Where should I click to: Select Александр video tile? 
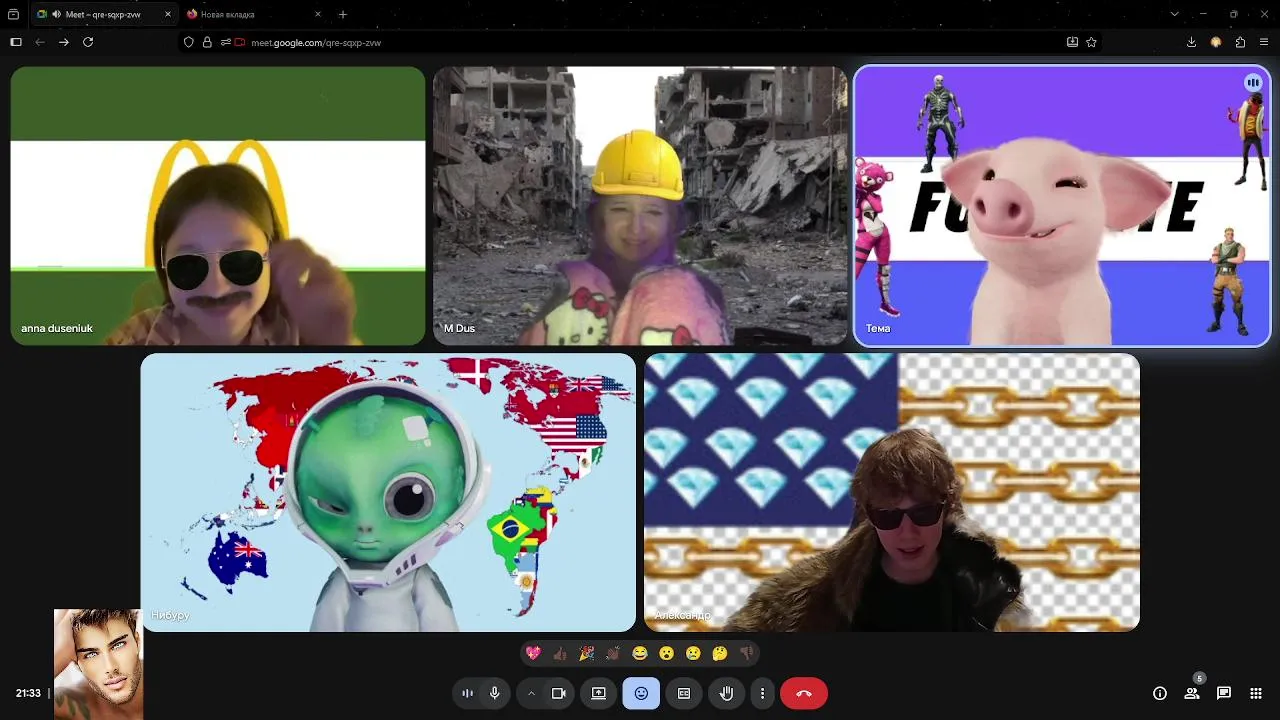(892, 492)
